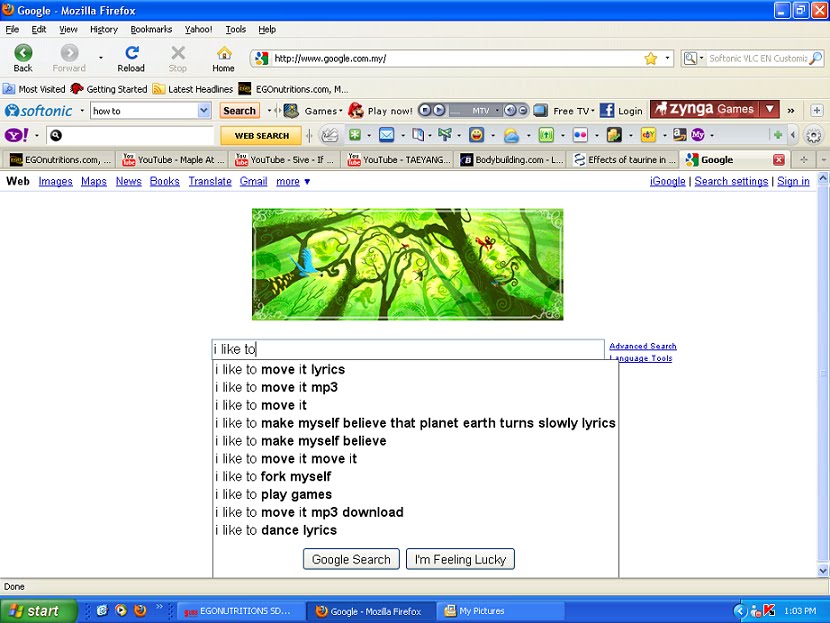This screenshot has width=830, height=623.
Task: Click I'm Feeling Lucky button
Action: click(460, 559)
